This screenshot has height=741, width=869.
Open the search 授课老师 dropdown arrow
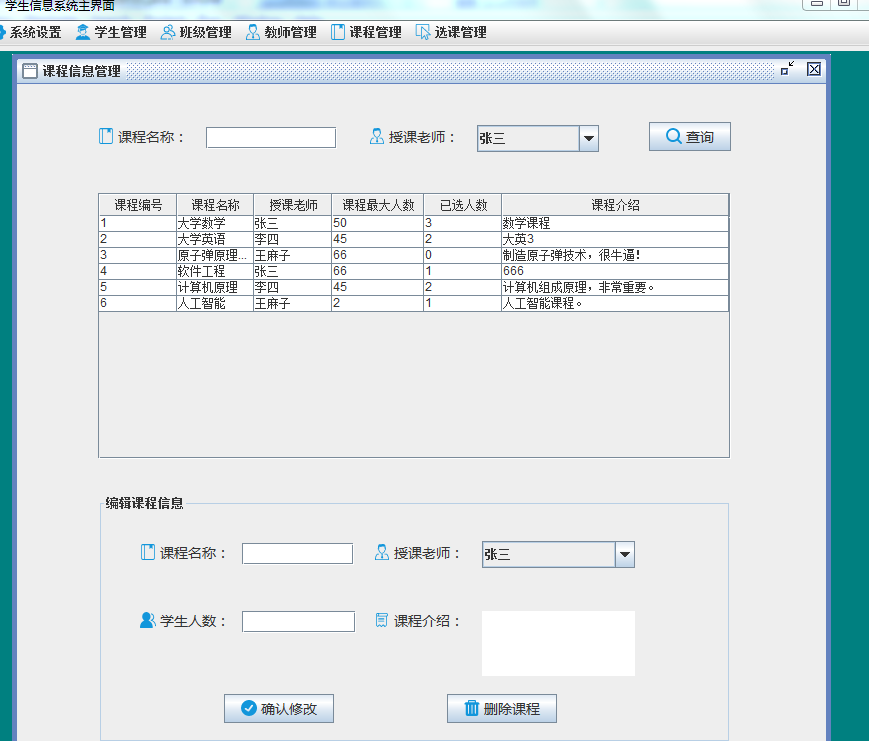[x=589, y=139]
